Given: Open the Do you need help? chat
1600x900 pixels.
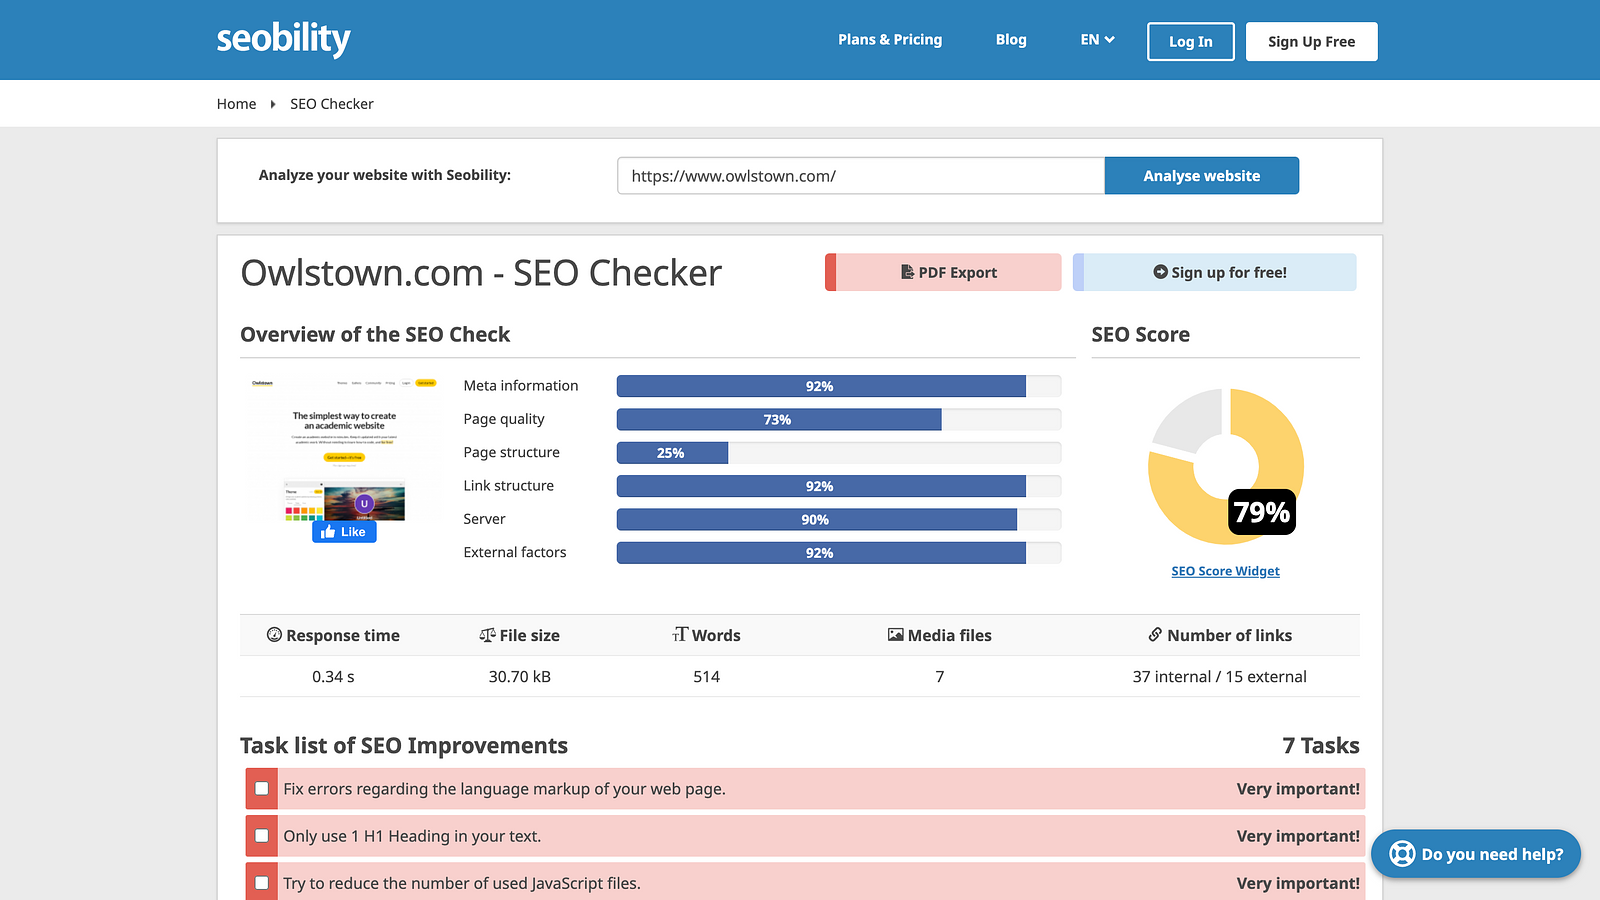Looking at the screenshot, I should [1476, 854].
